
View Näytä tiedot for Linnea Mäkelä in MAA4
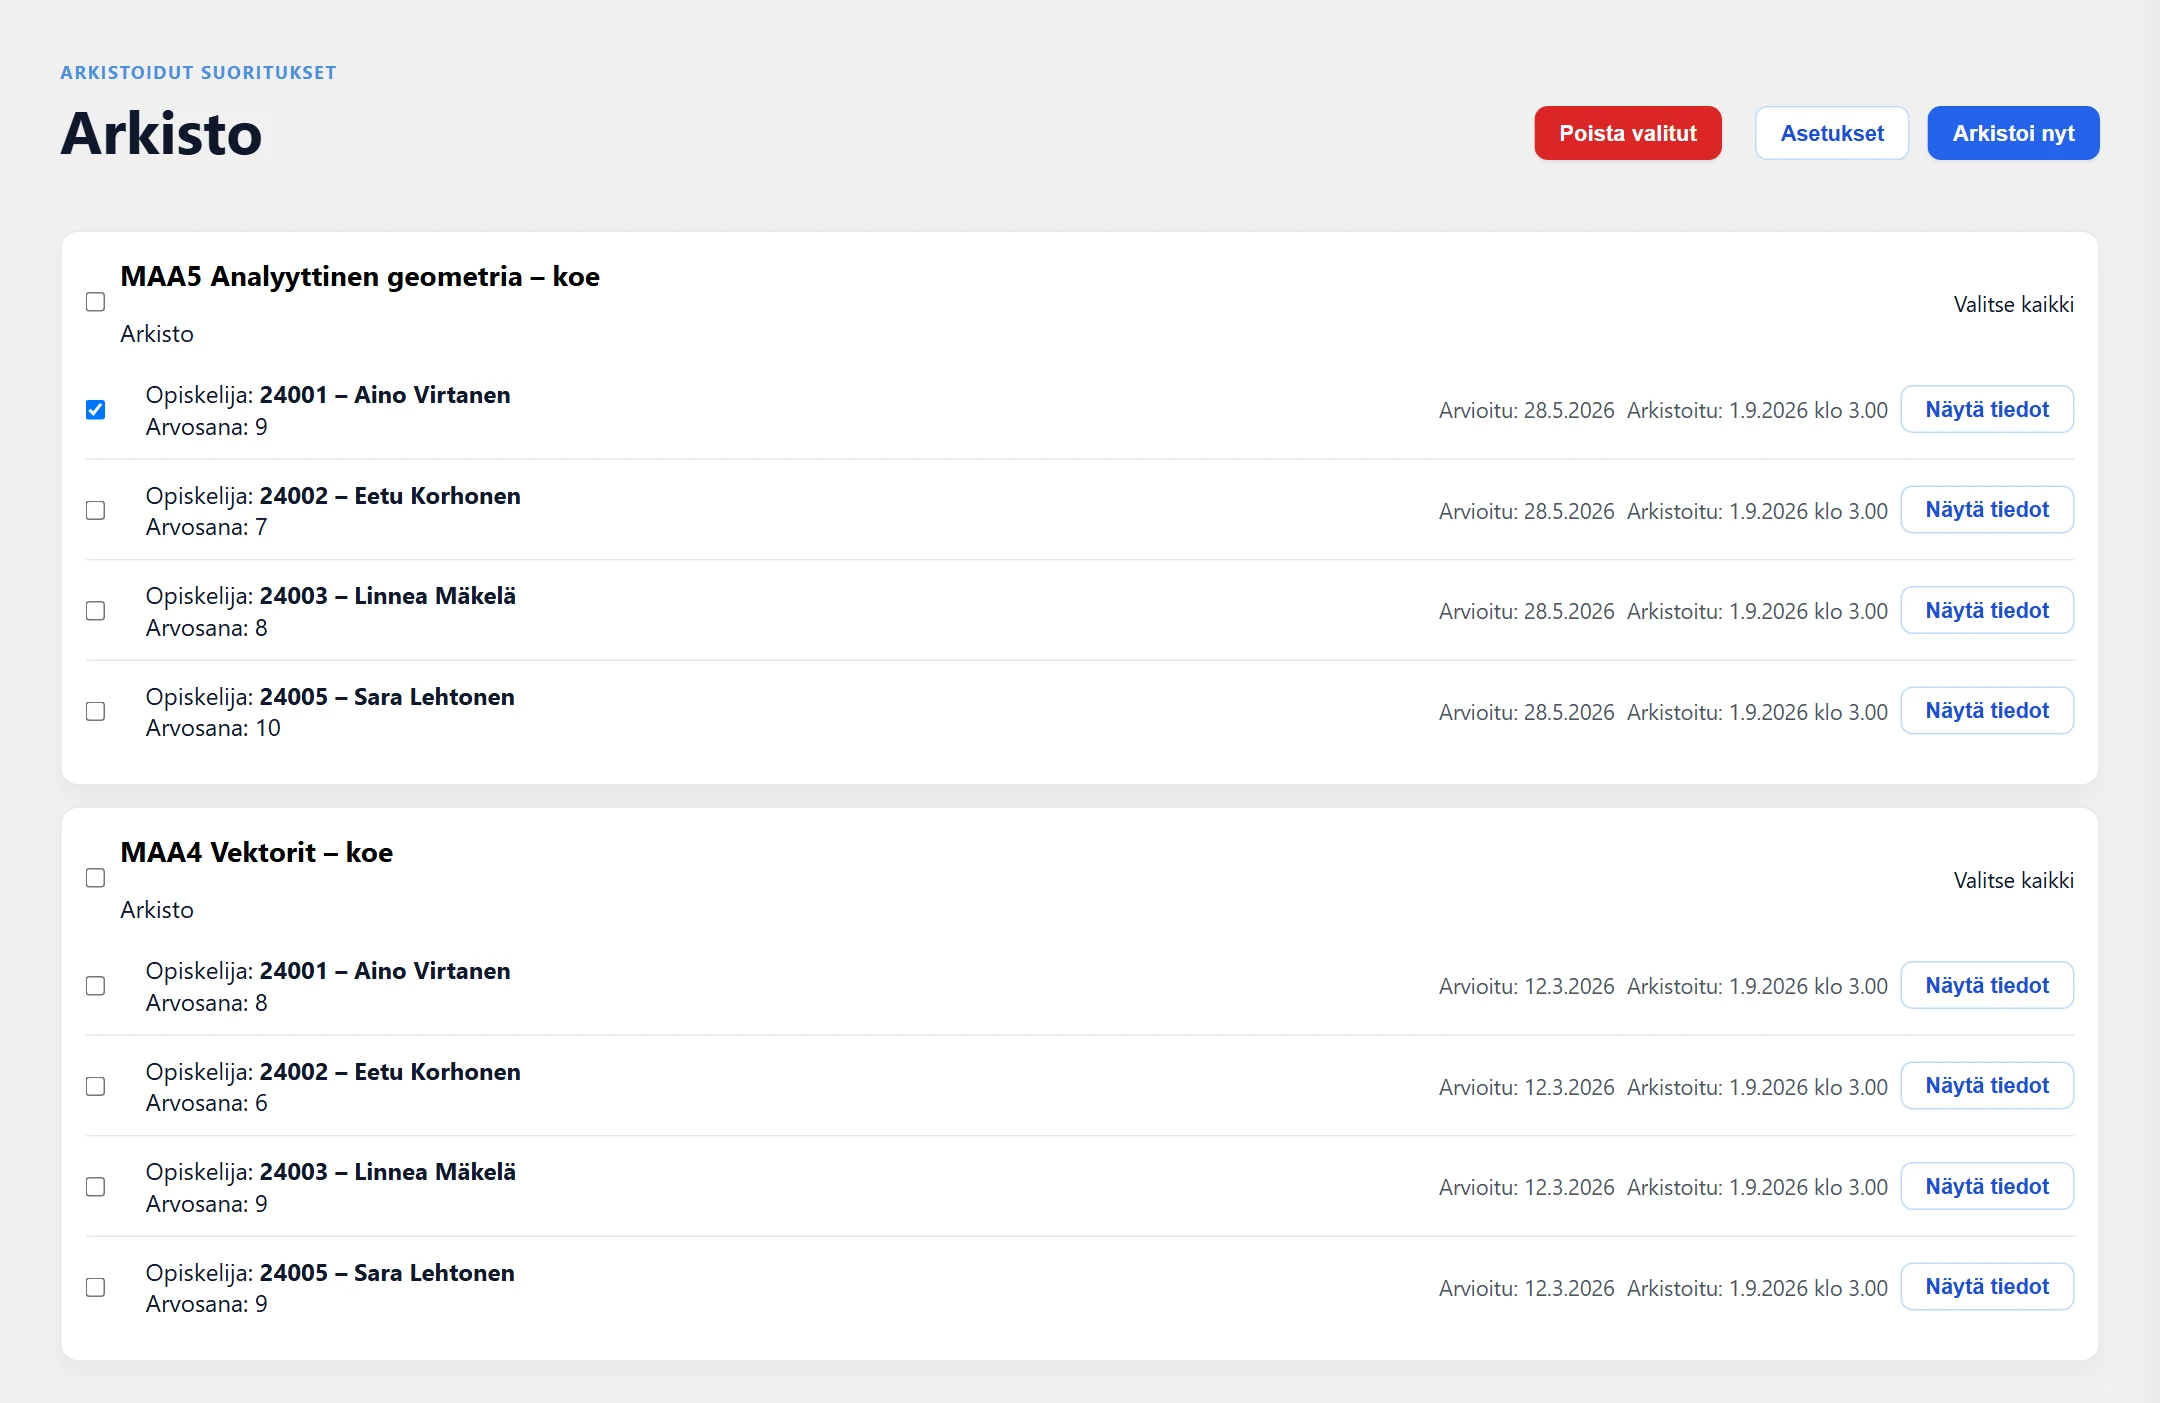(1987, 1186)
